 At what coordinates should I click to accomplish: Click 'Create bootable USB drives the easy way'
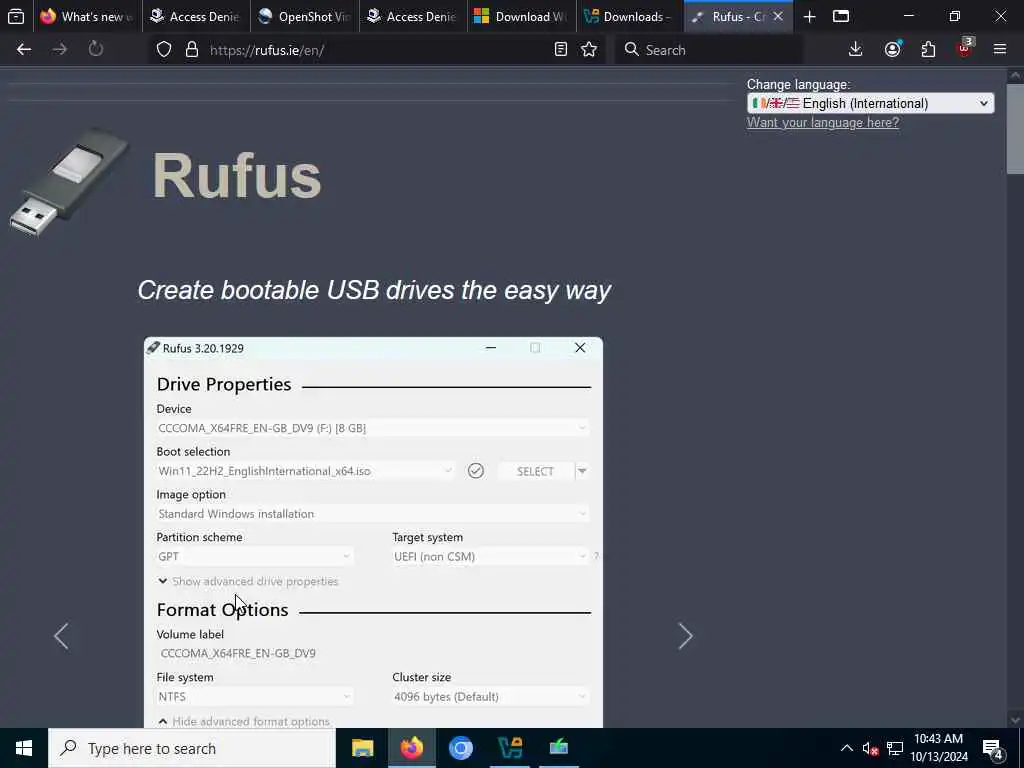pyautogui.click(x=374, y=290)
